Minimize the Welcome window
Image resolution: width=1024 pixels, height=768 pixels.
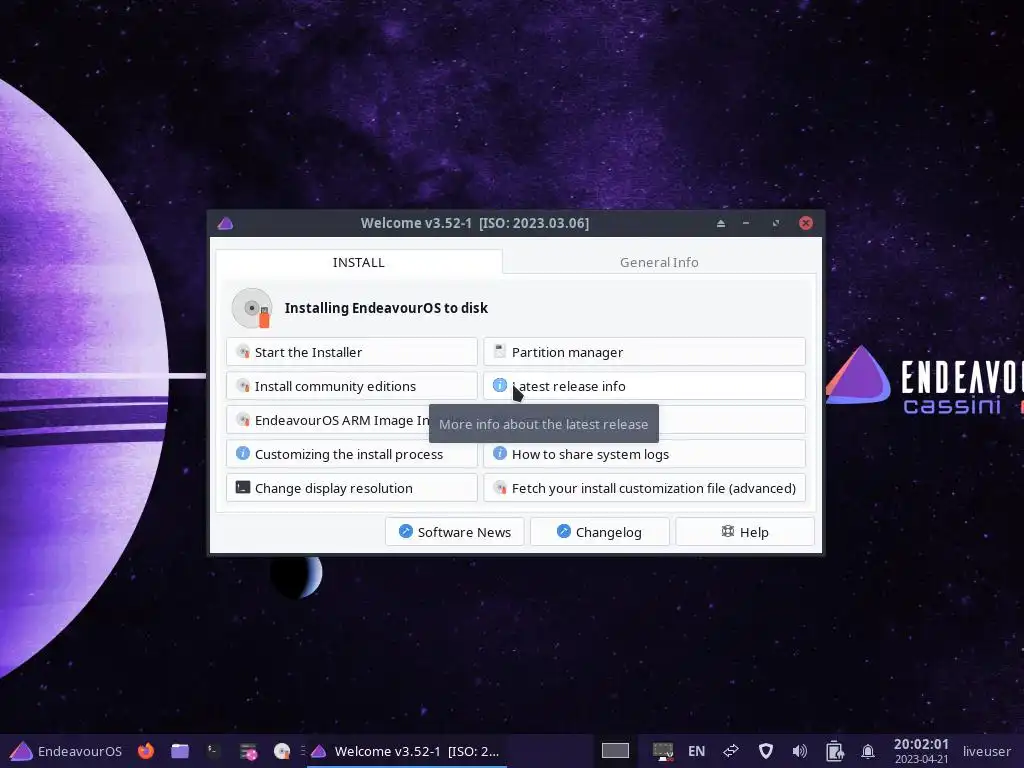746,223
